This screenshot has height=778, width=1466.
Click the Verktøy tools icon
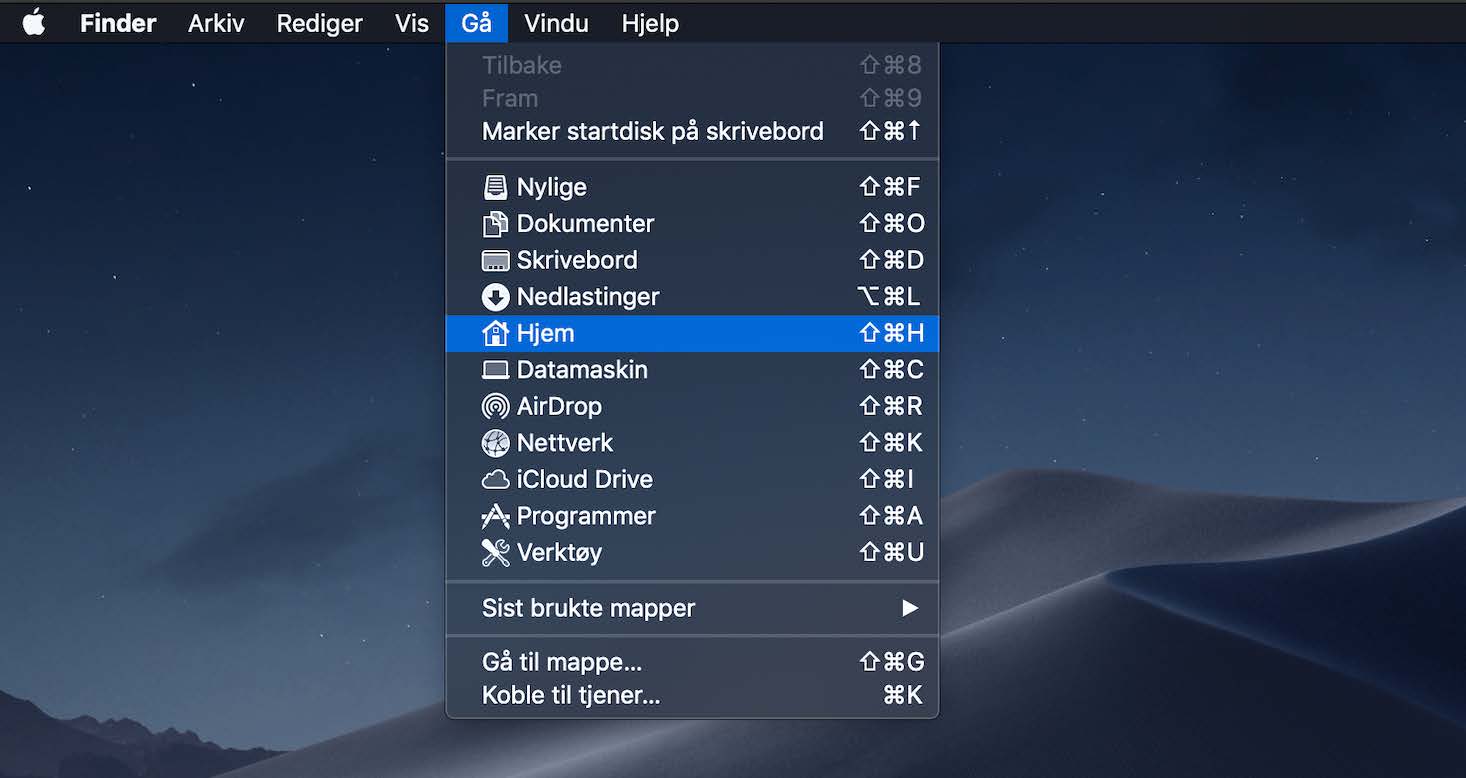pyautogui.click(x=495, y=553)
